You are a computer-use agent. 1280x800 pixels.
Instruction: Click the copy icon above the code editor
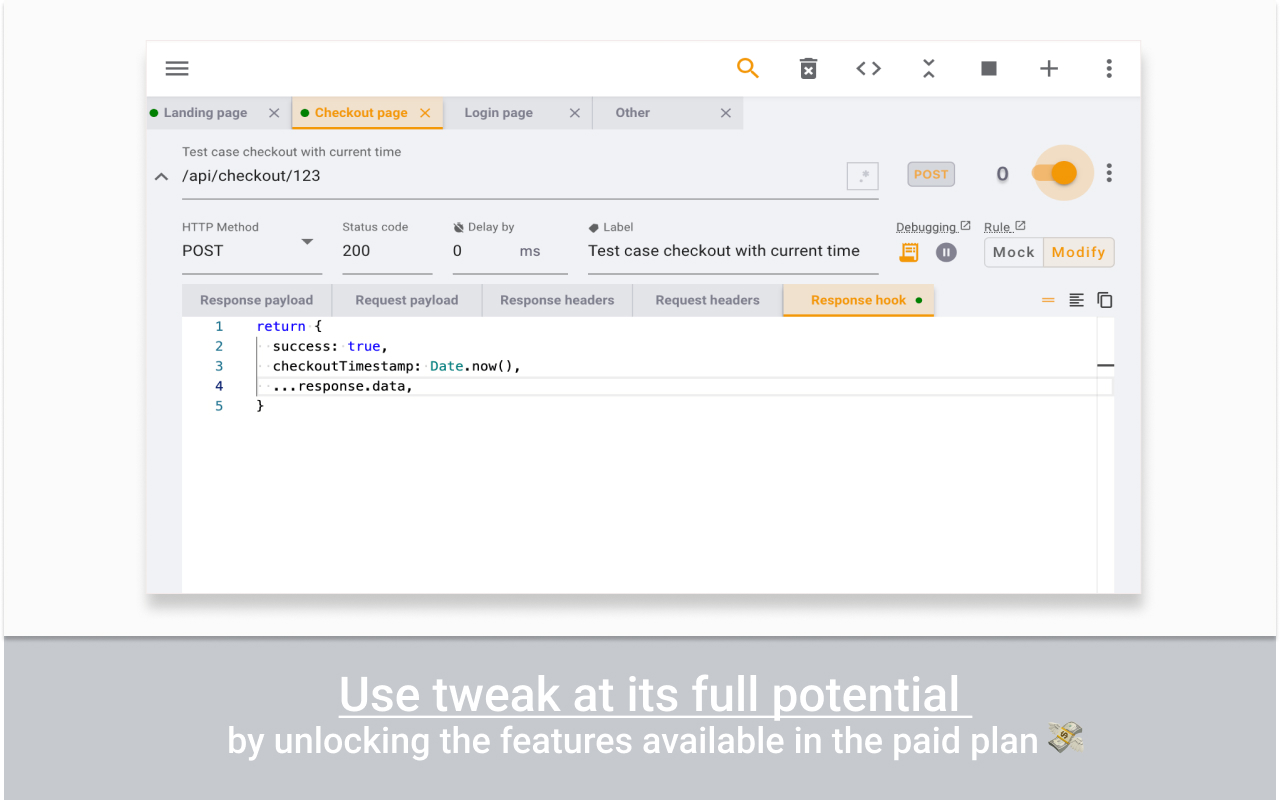pos(1104,299)
